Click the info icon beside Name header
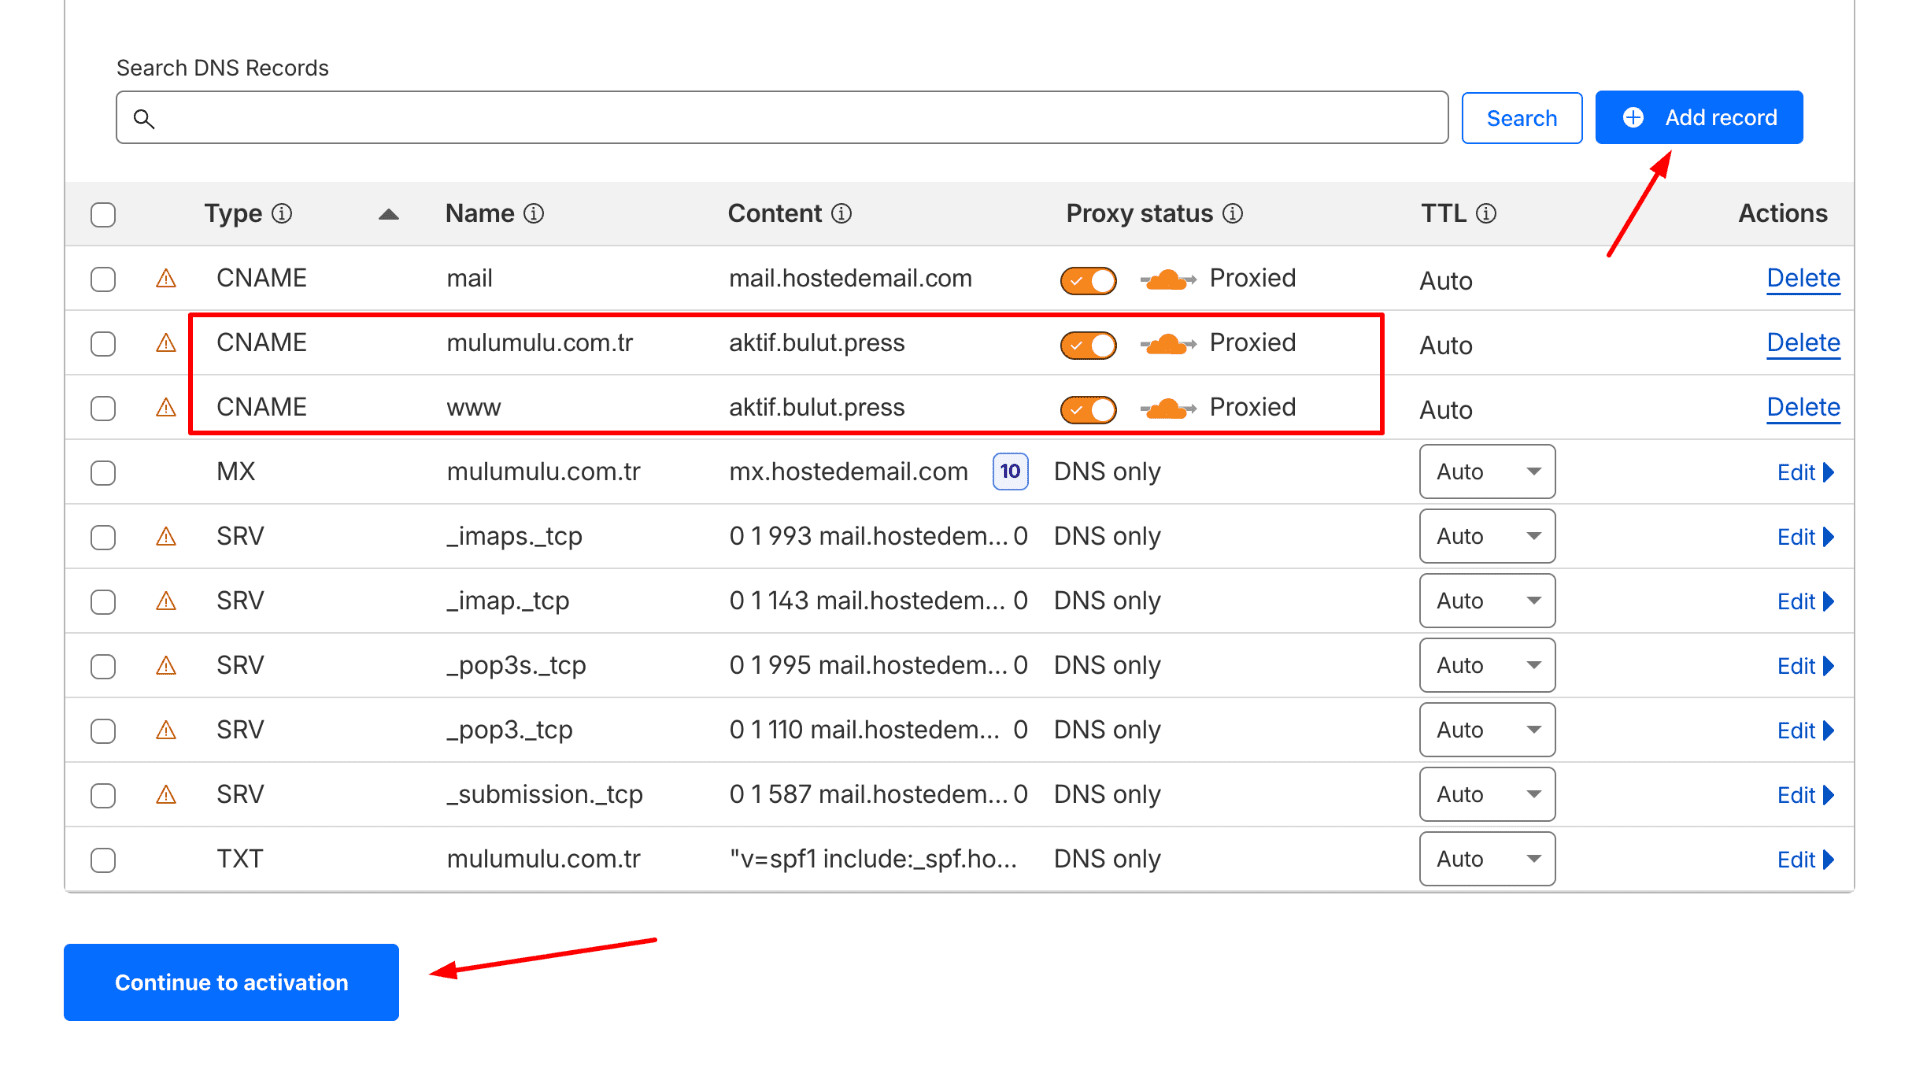Image resolution: width=1919 pixels, height=1080 pixels. click(534, 214)
